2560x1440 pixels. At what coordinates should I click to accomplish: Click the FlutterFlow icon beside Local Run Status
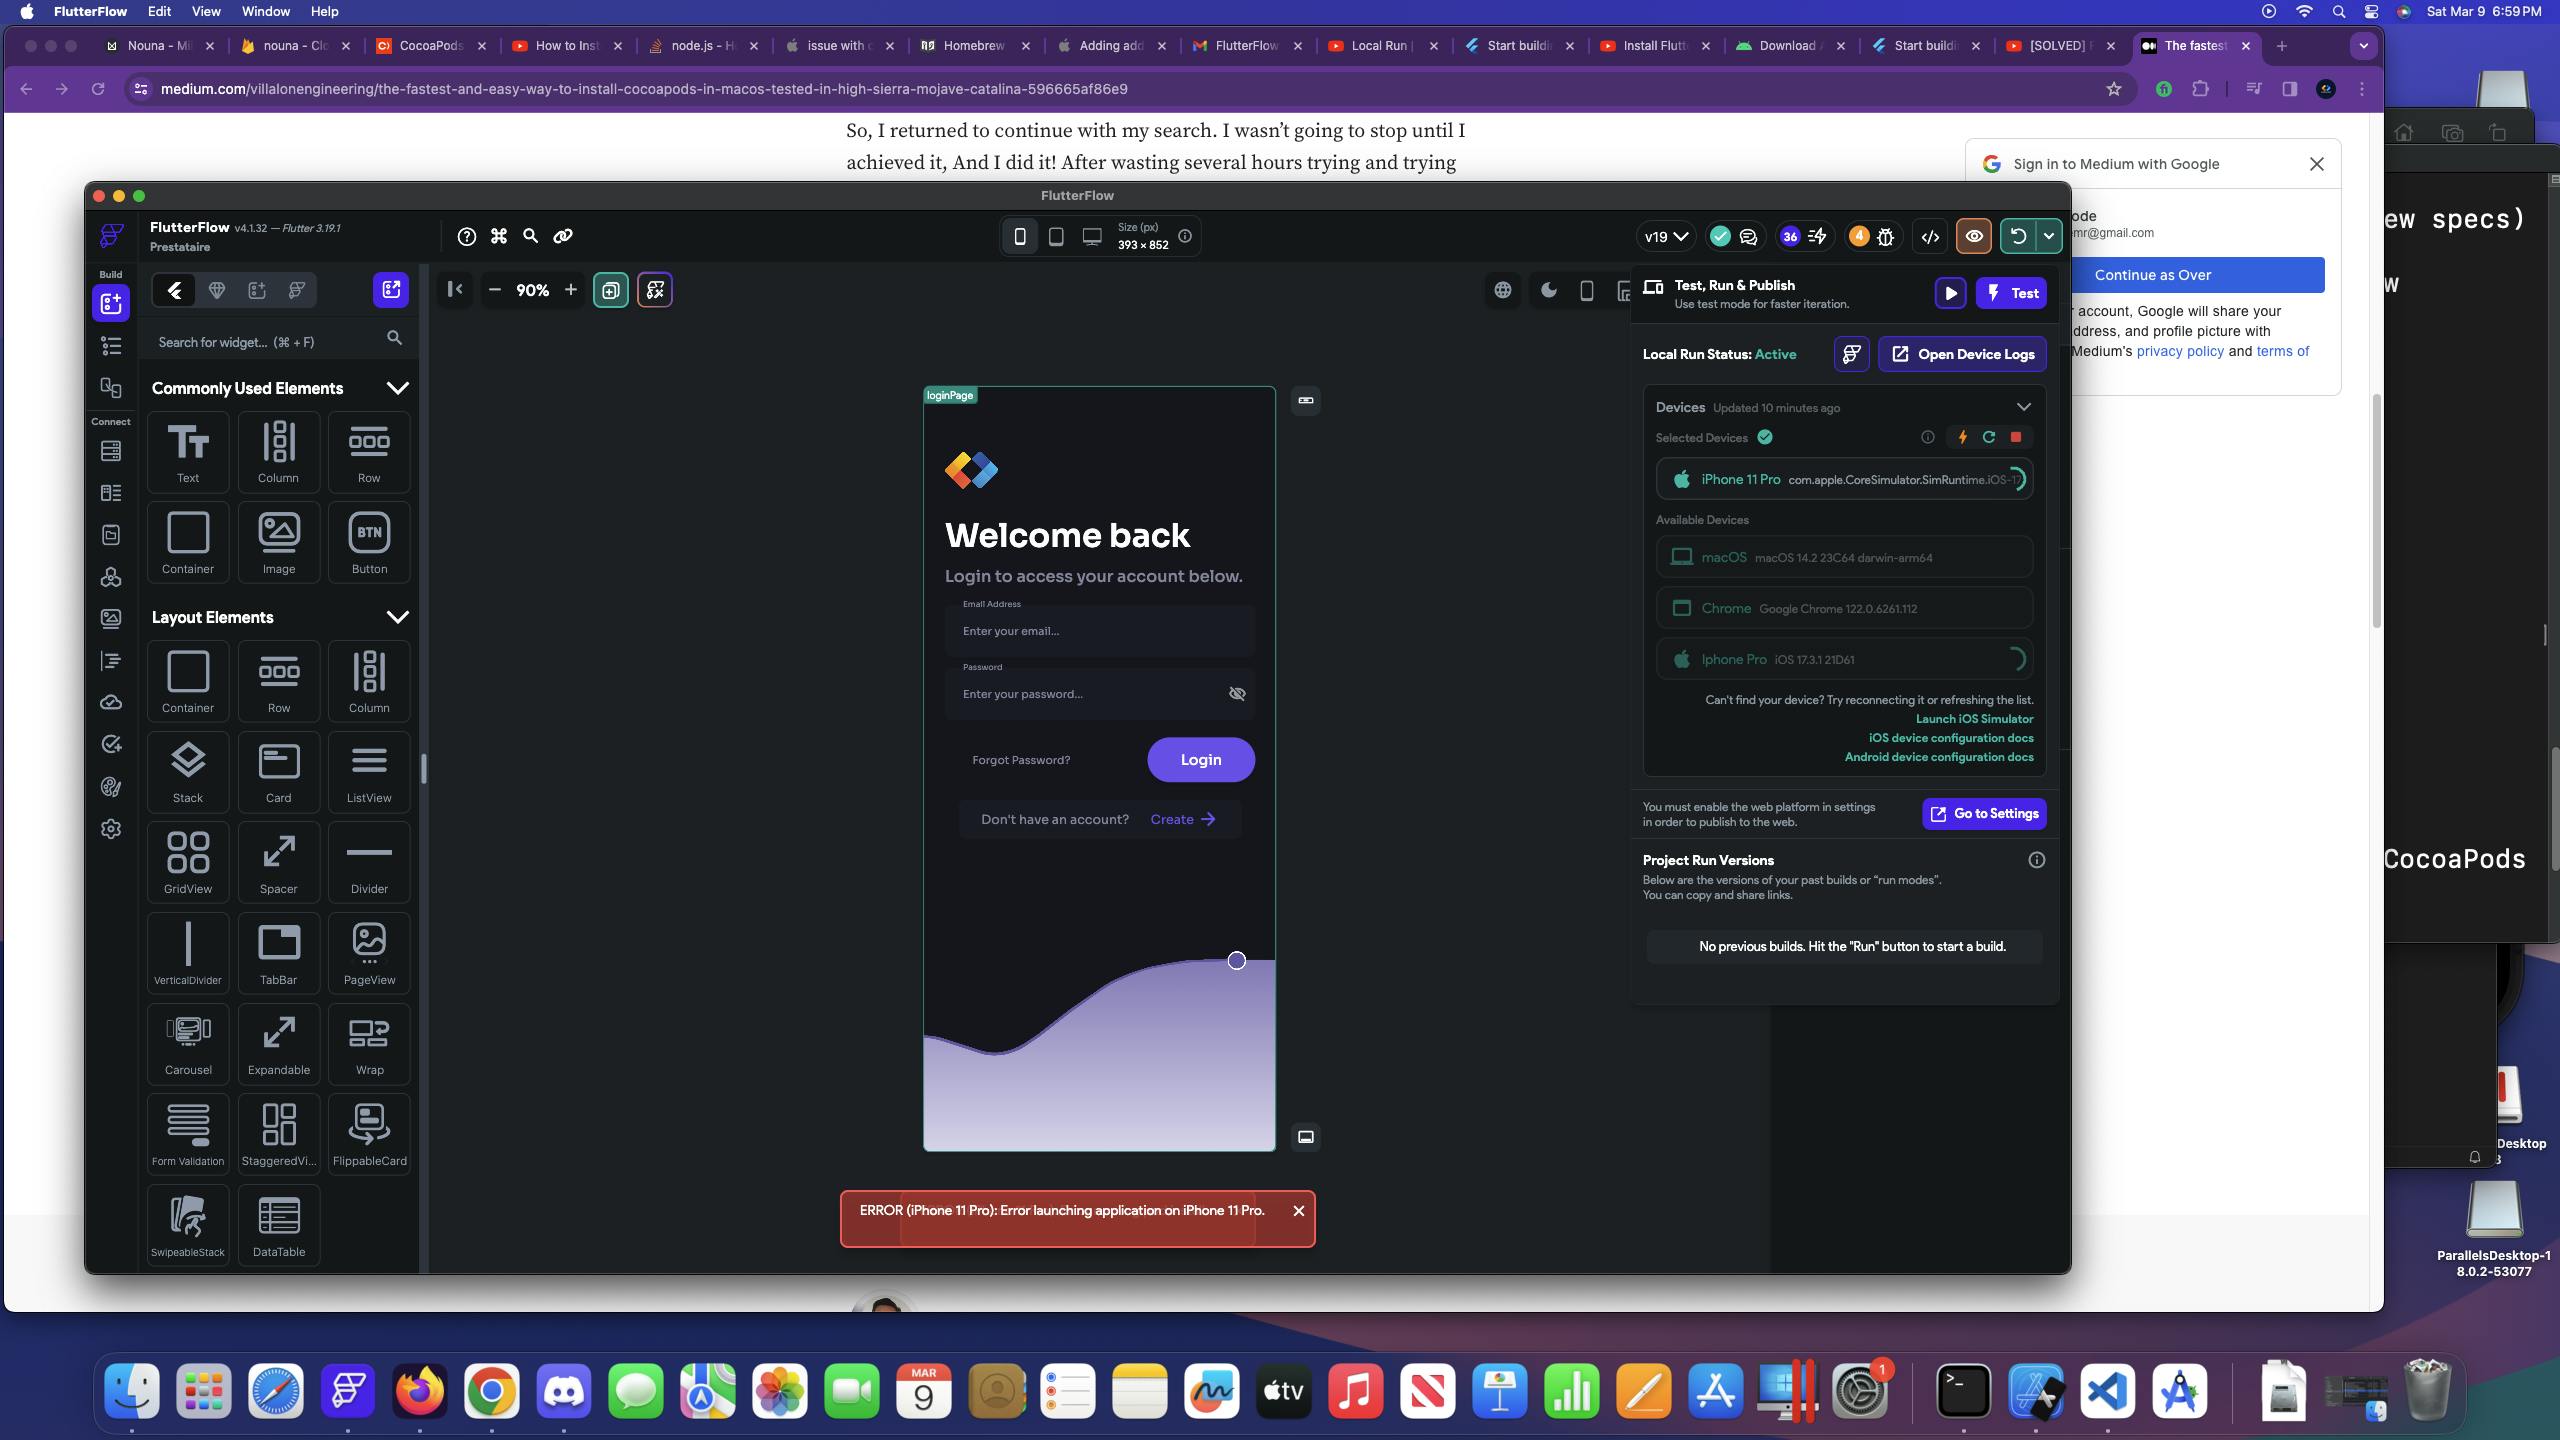[x=1852, y=354]
